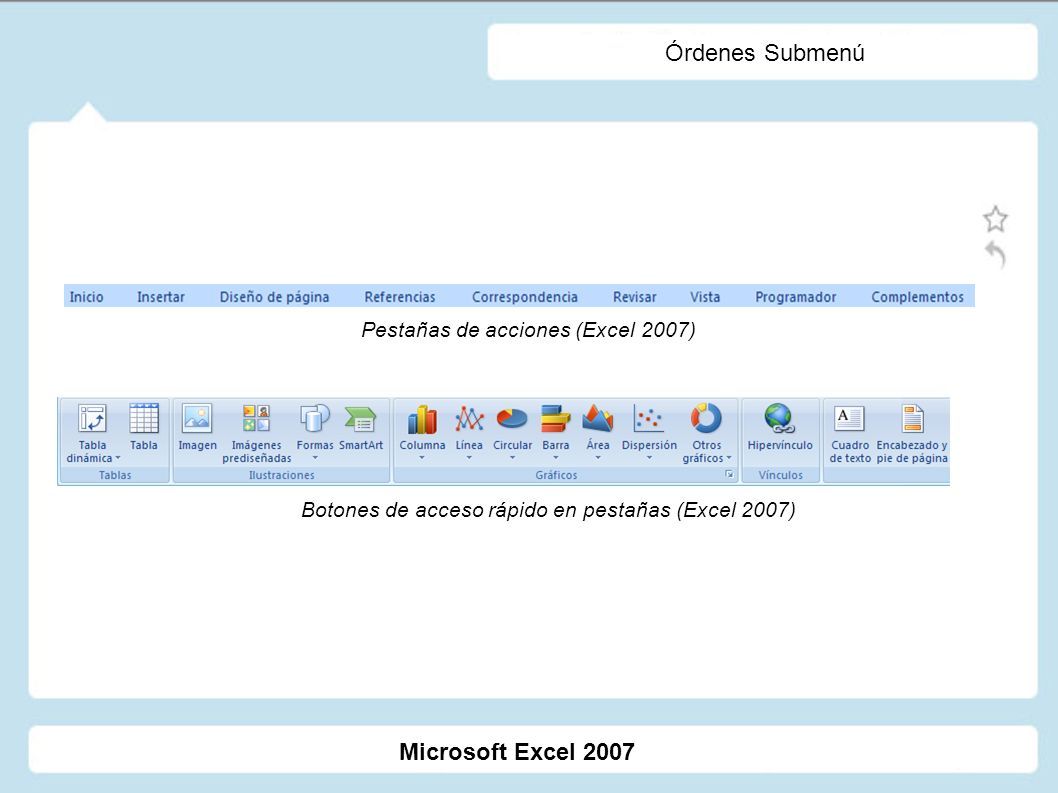Select the Formas shapes icon

click(x=314, y=418)
